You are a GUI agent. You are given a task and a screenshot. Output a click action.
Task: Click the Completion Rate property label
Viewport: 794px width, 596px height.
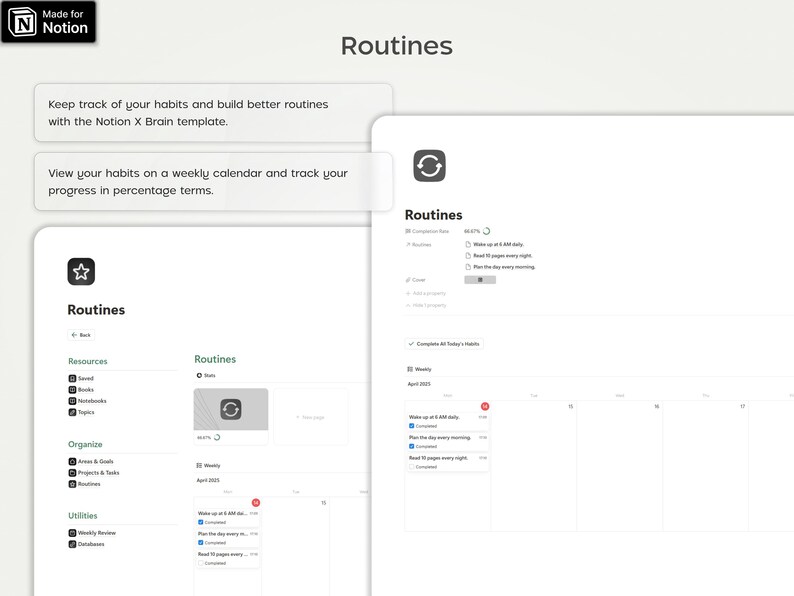coord(430,231)
